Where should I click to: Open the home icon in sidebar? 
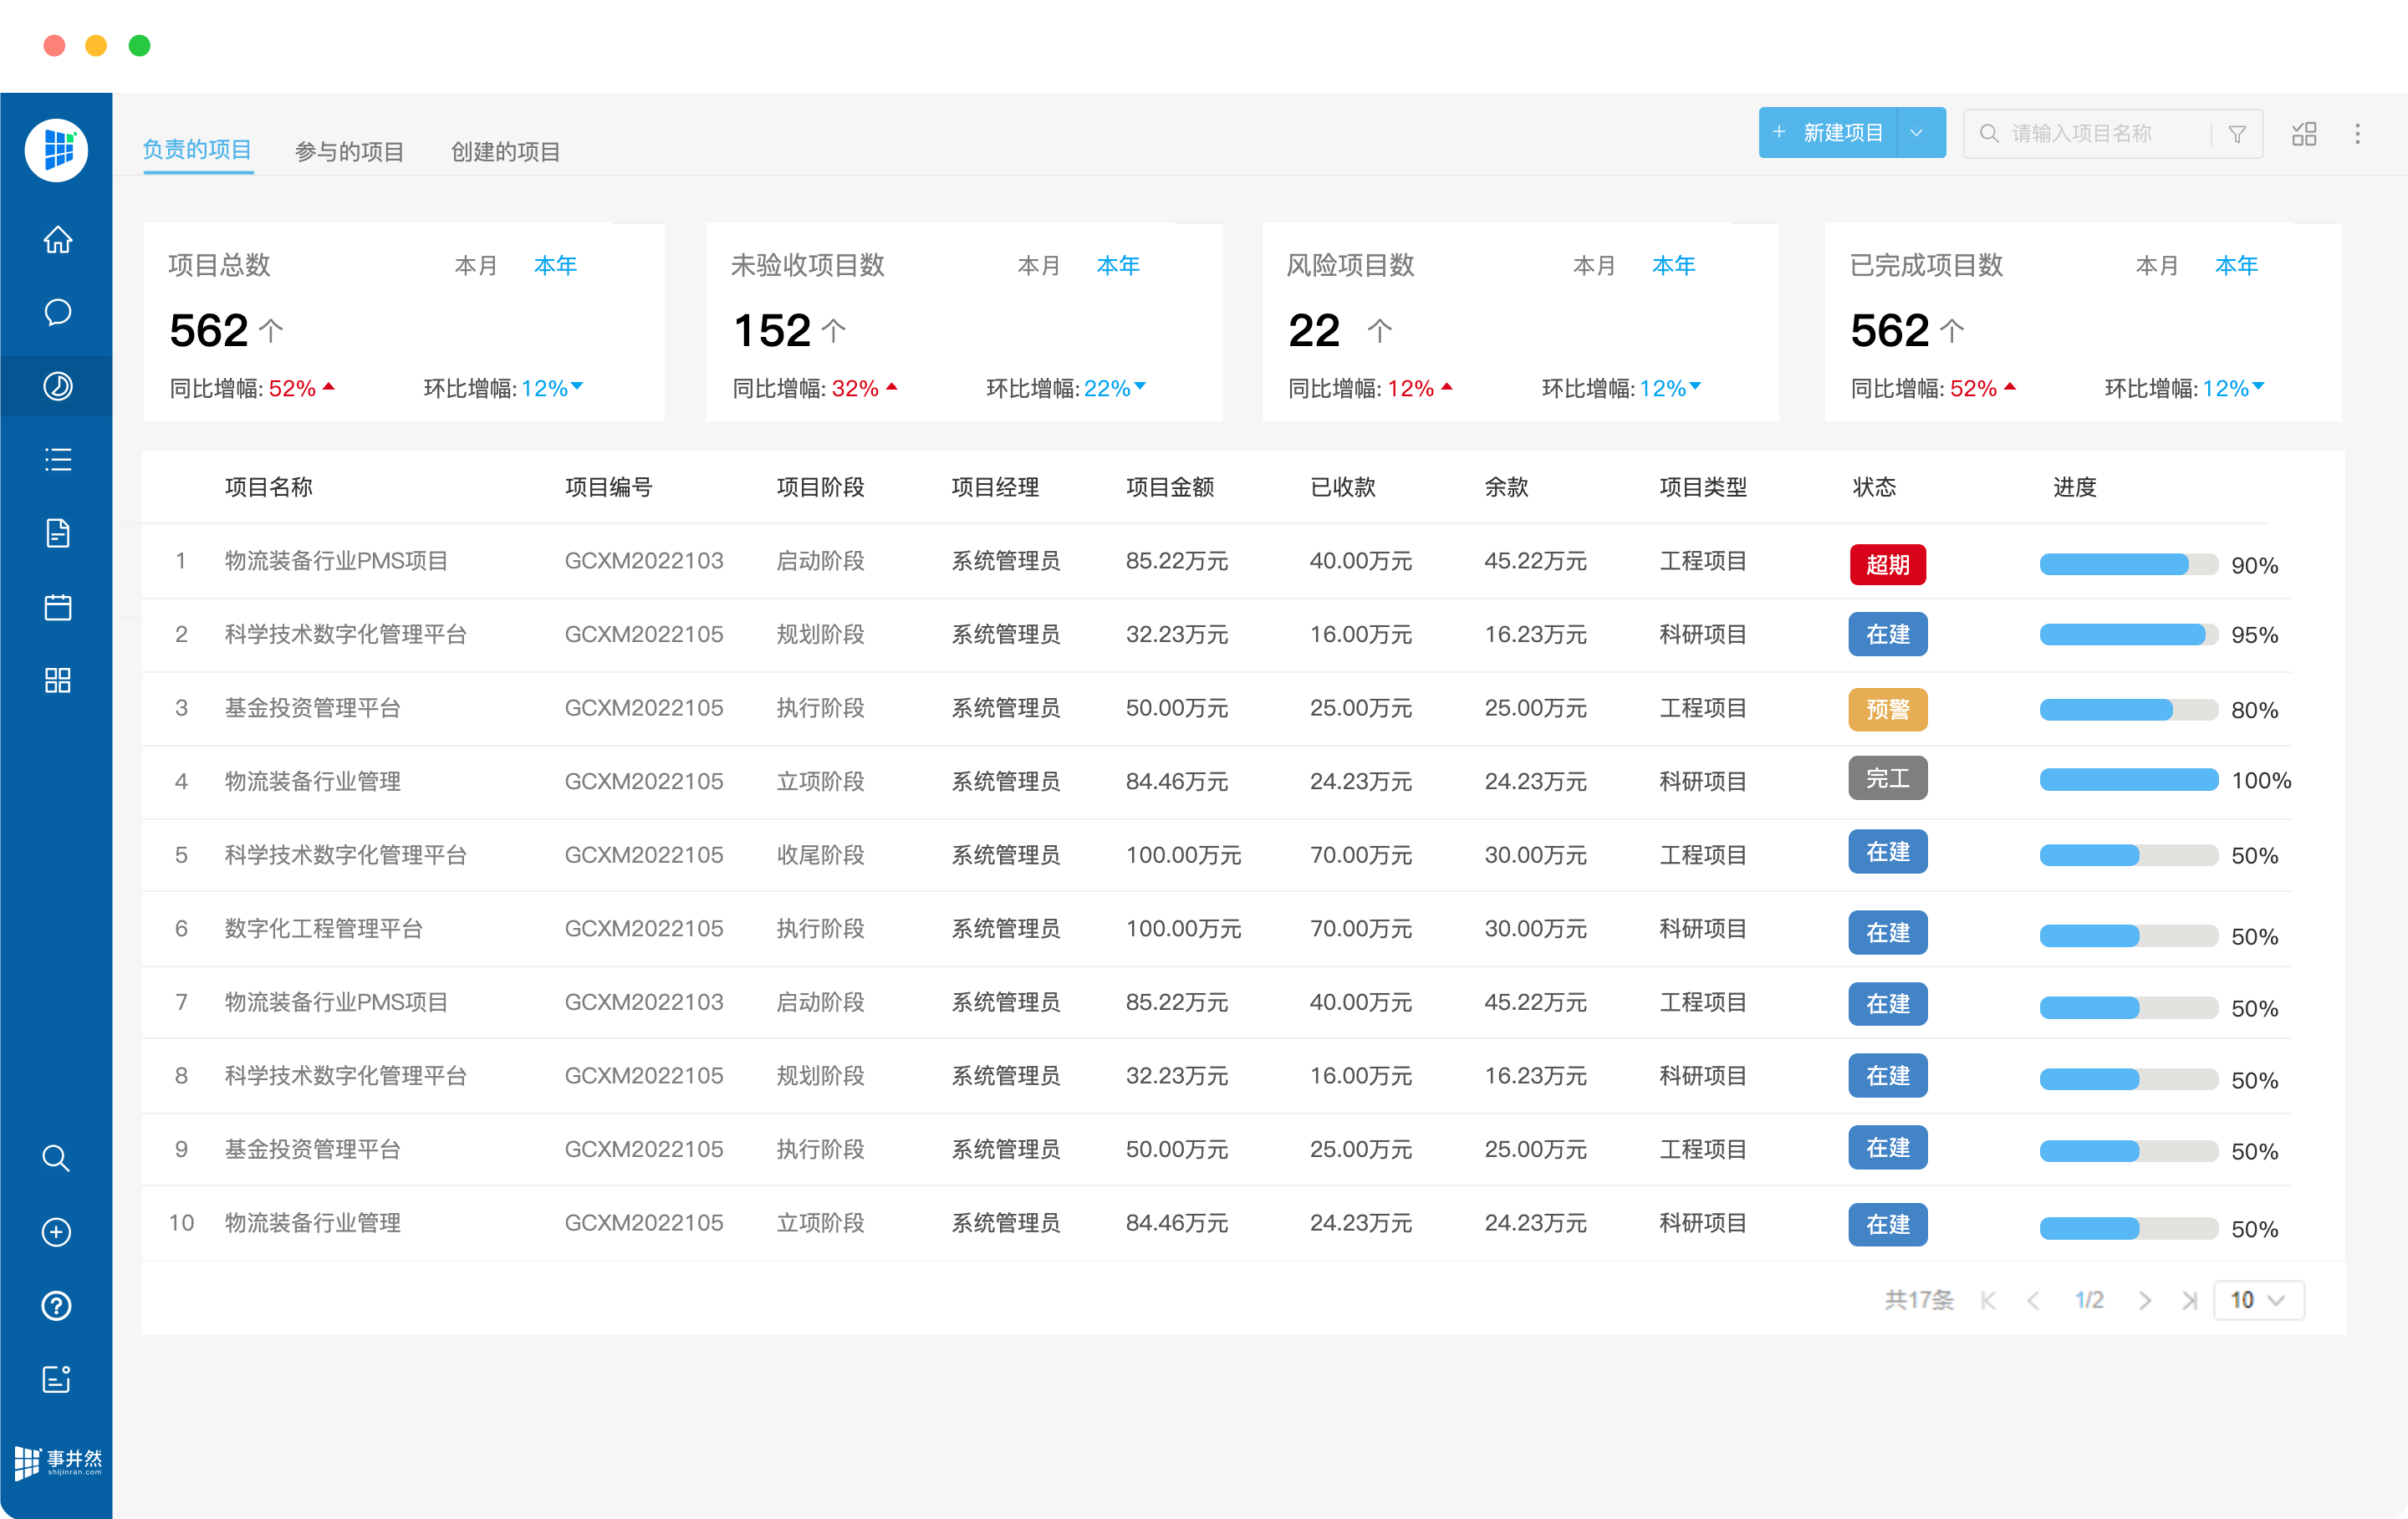57,240
